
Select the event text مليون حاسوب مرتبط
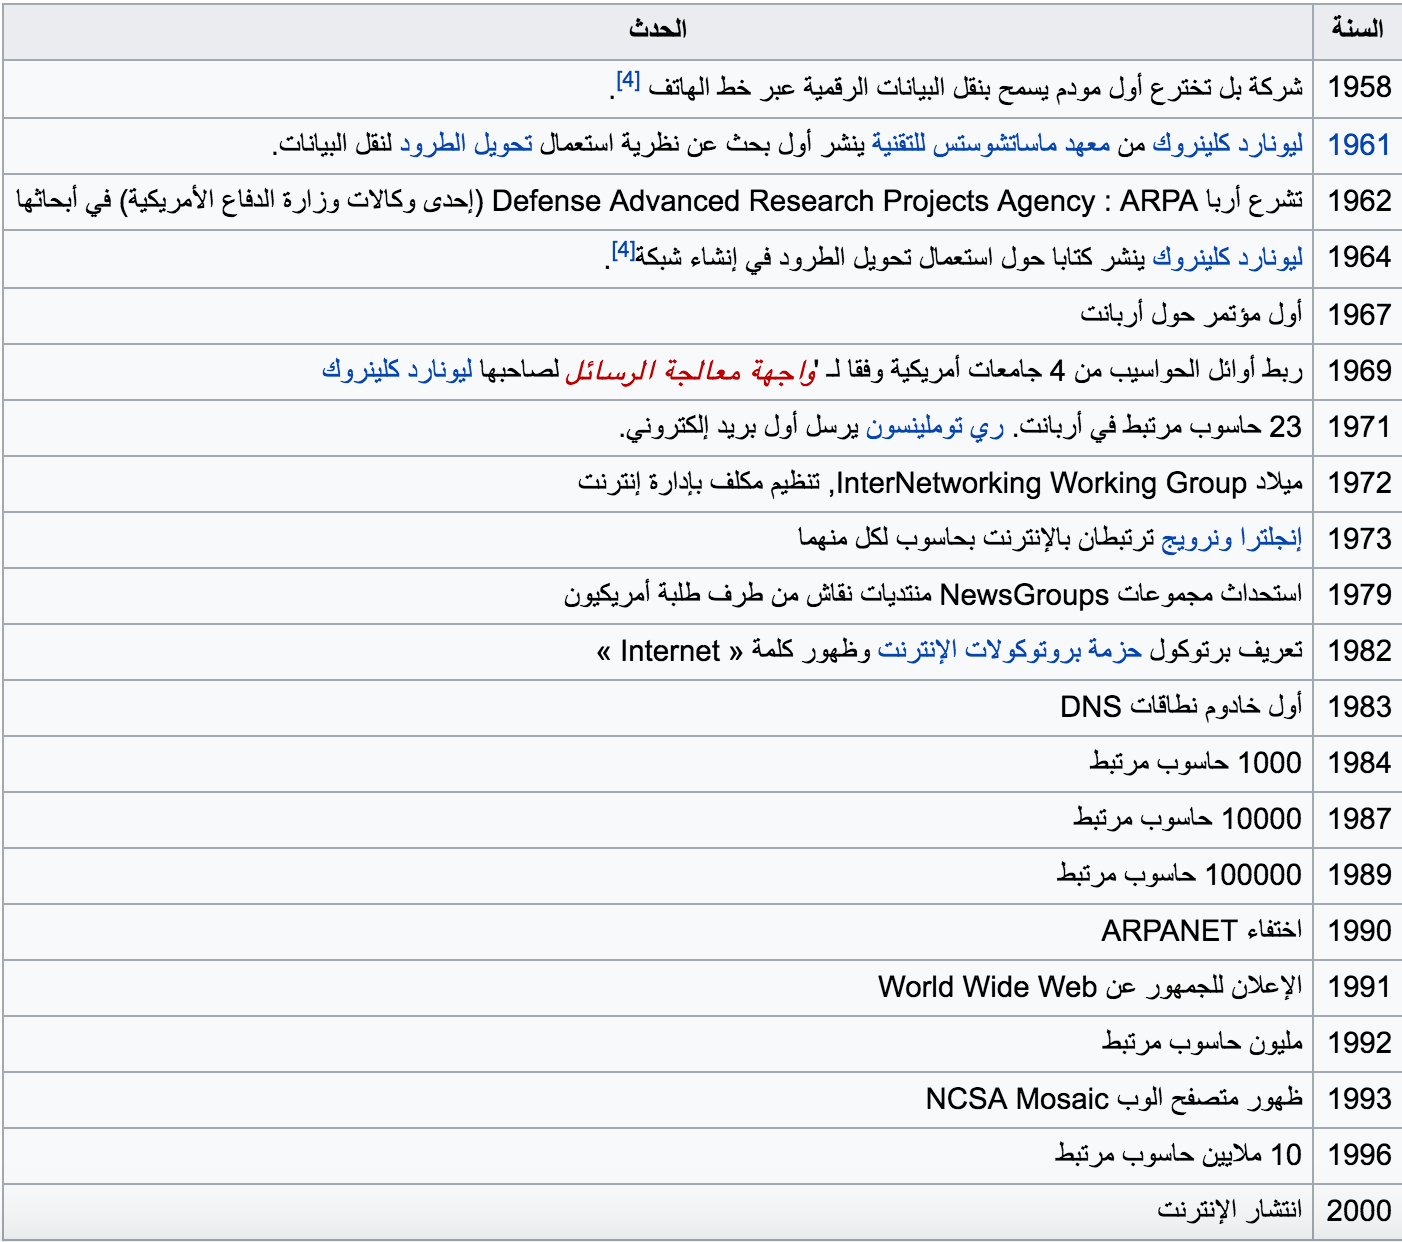[1202, 1043]
